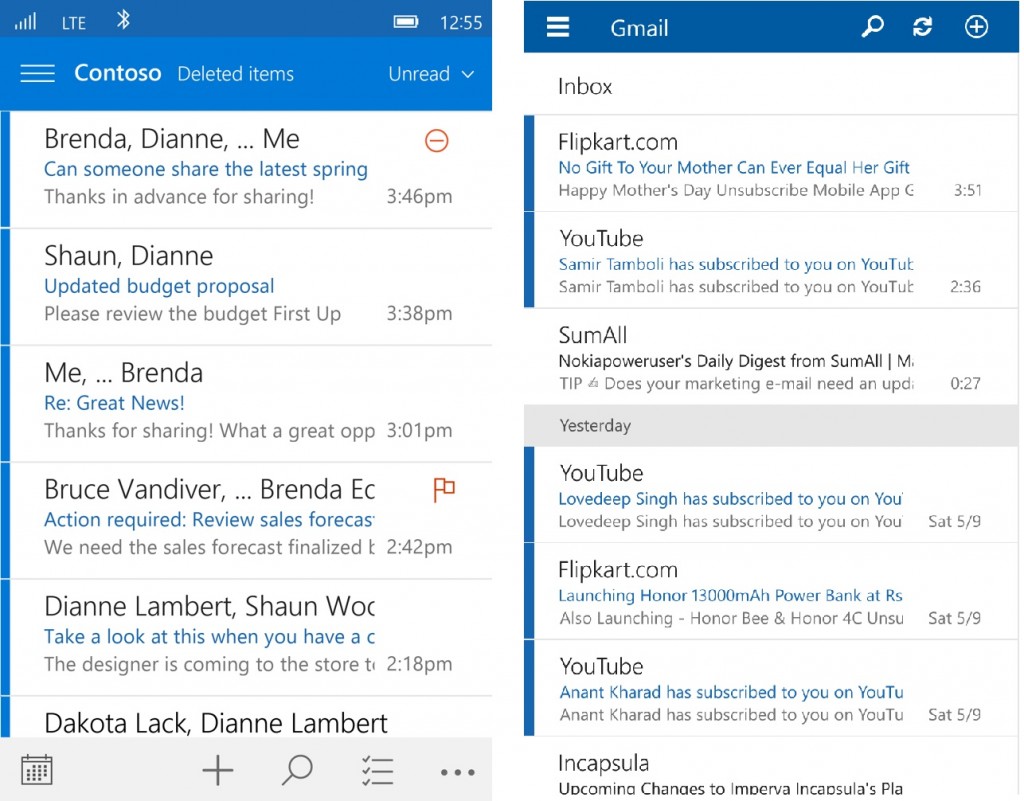Open 'Can someone share the latest spring' email
The height and width of the screenshot is (801, 1024).
(247, 170)
